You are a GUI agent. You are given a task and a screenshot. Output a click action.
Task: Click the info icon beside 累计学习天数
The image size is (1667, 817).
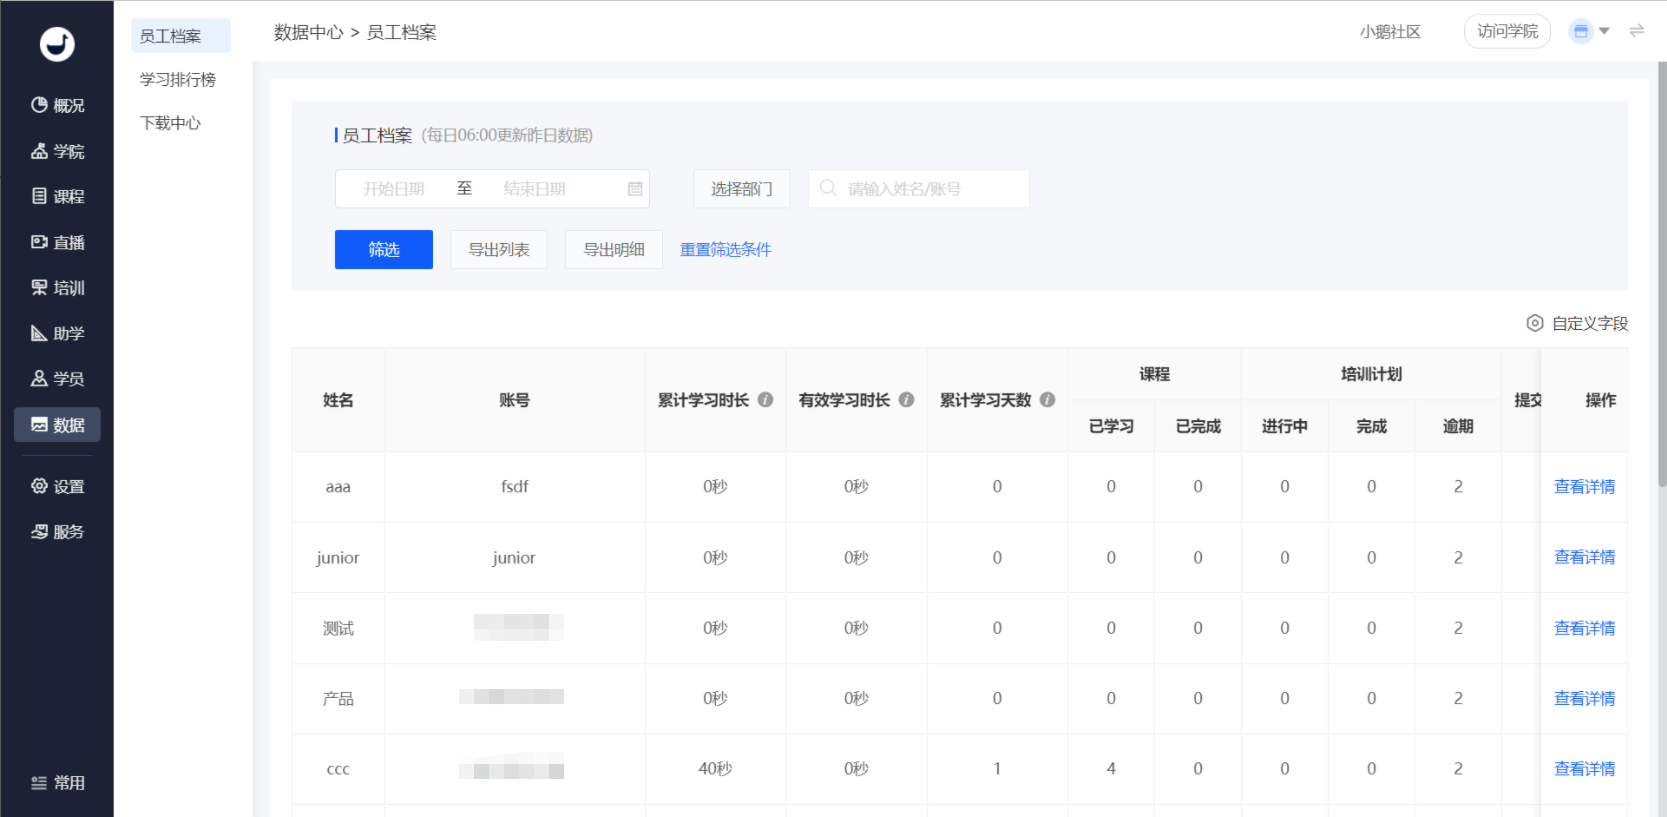click(1047, 399)
